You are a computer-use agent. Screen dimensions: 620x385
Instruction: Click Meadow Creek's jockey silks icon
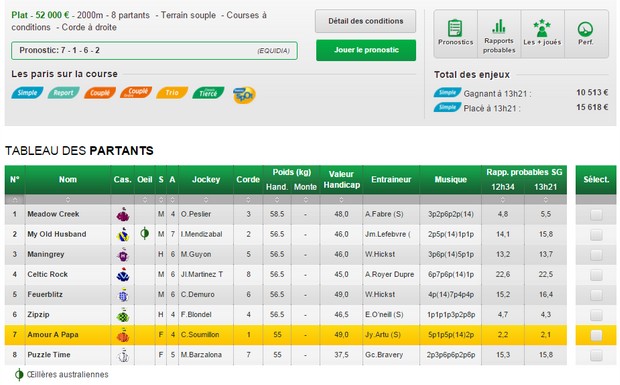[x=123, y=215]
